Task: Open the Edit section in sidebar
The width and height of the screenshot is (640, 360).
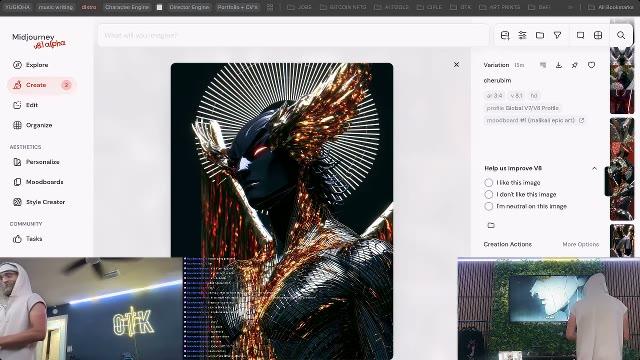Action: (x=25, y=105)
